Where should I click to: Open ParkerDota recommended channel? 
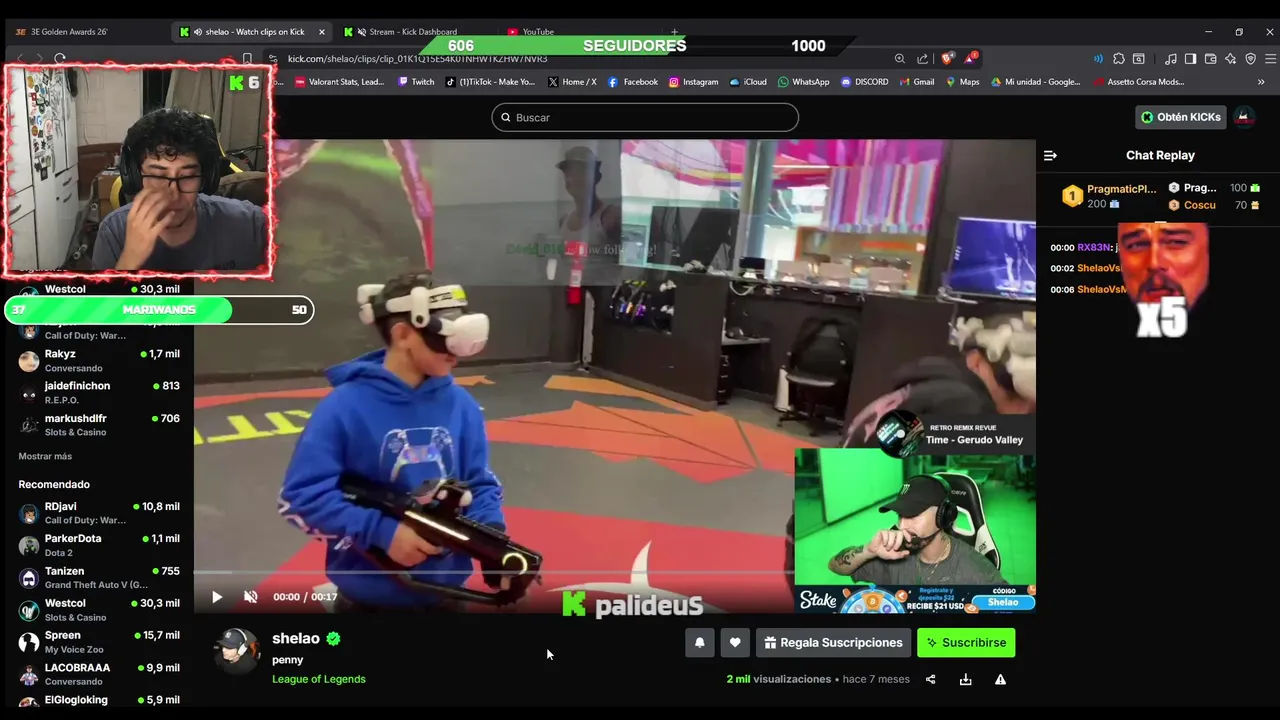99,545
